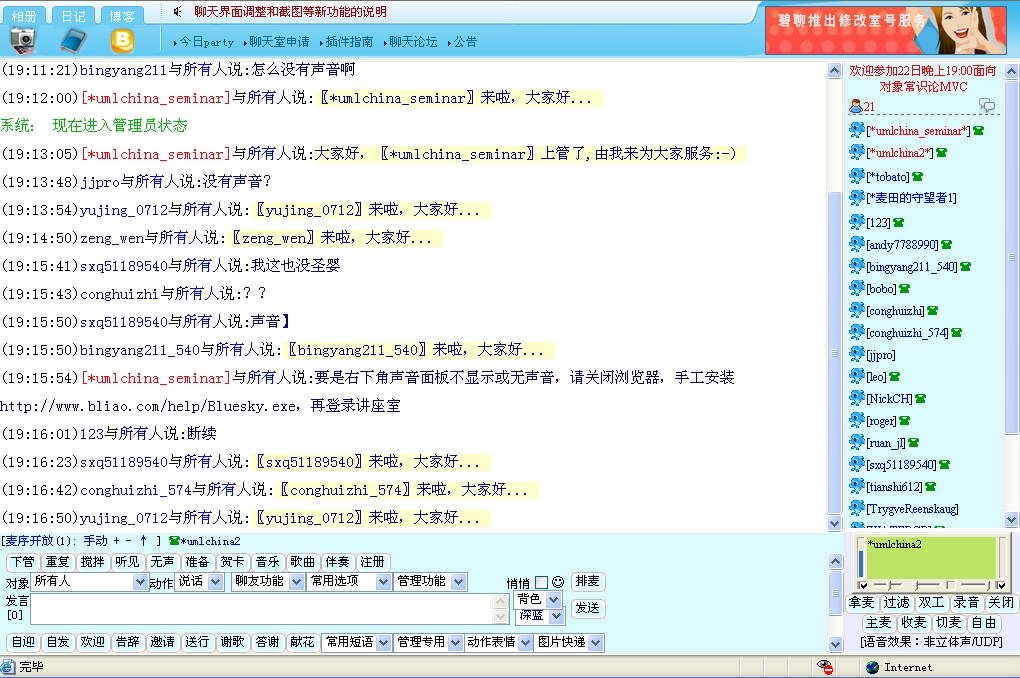Screen dimensions: 1020x678
Task: Open the 图片快递 dropdown
Action: coord(569,642)
